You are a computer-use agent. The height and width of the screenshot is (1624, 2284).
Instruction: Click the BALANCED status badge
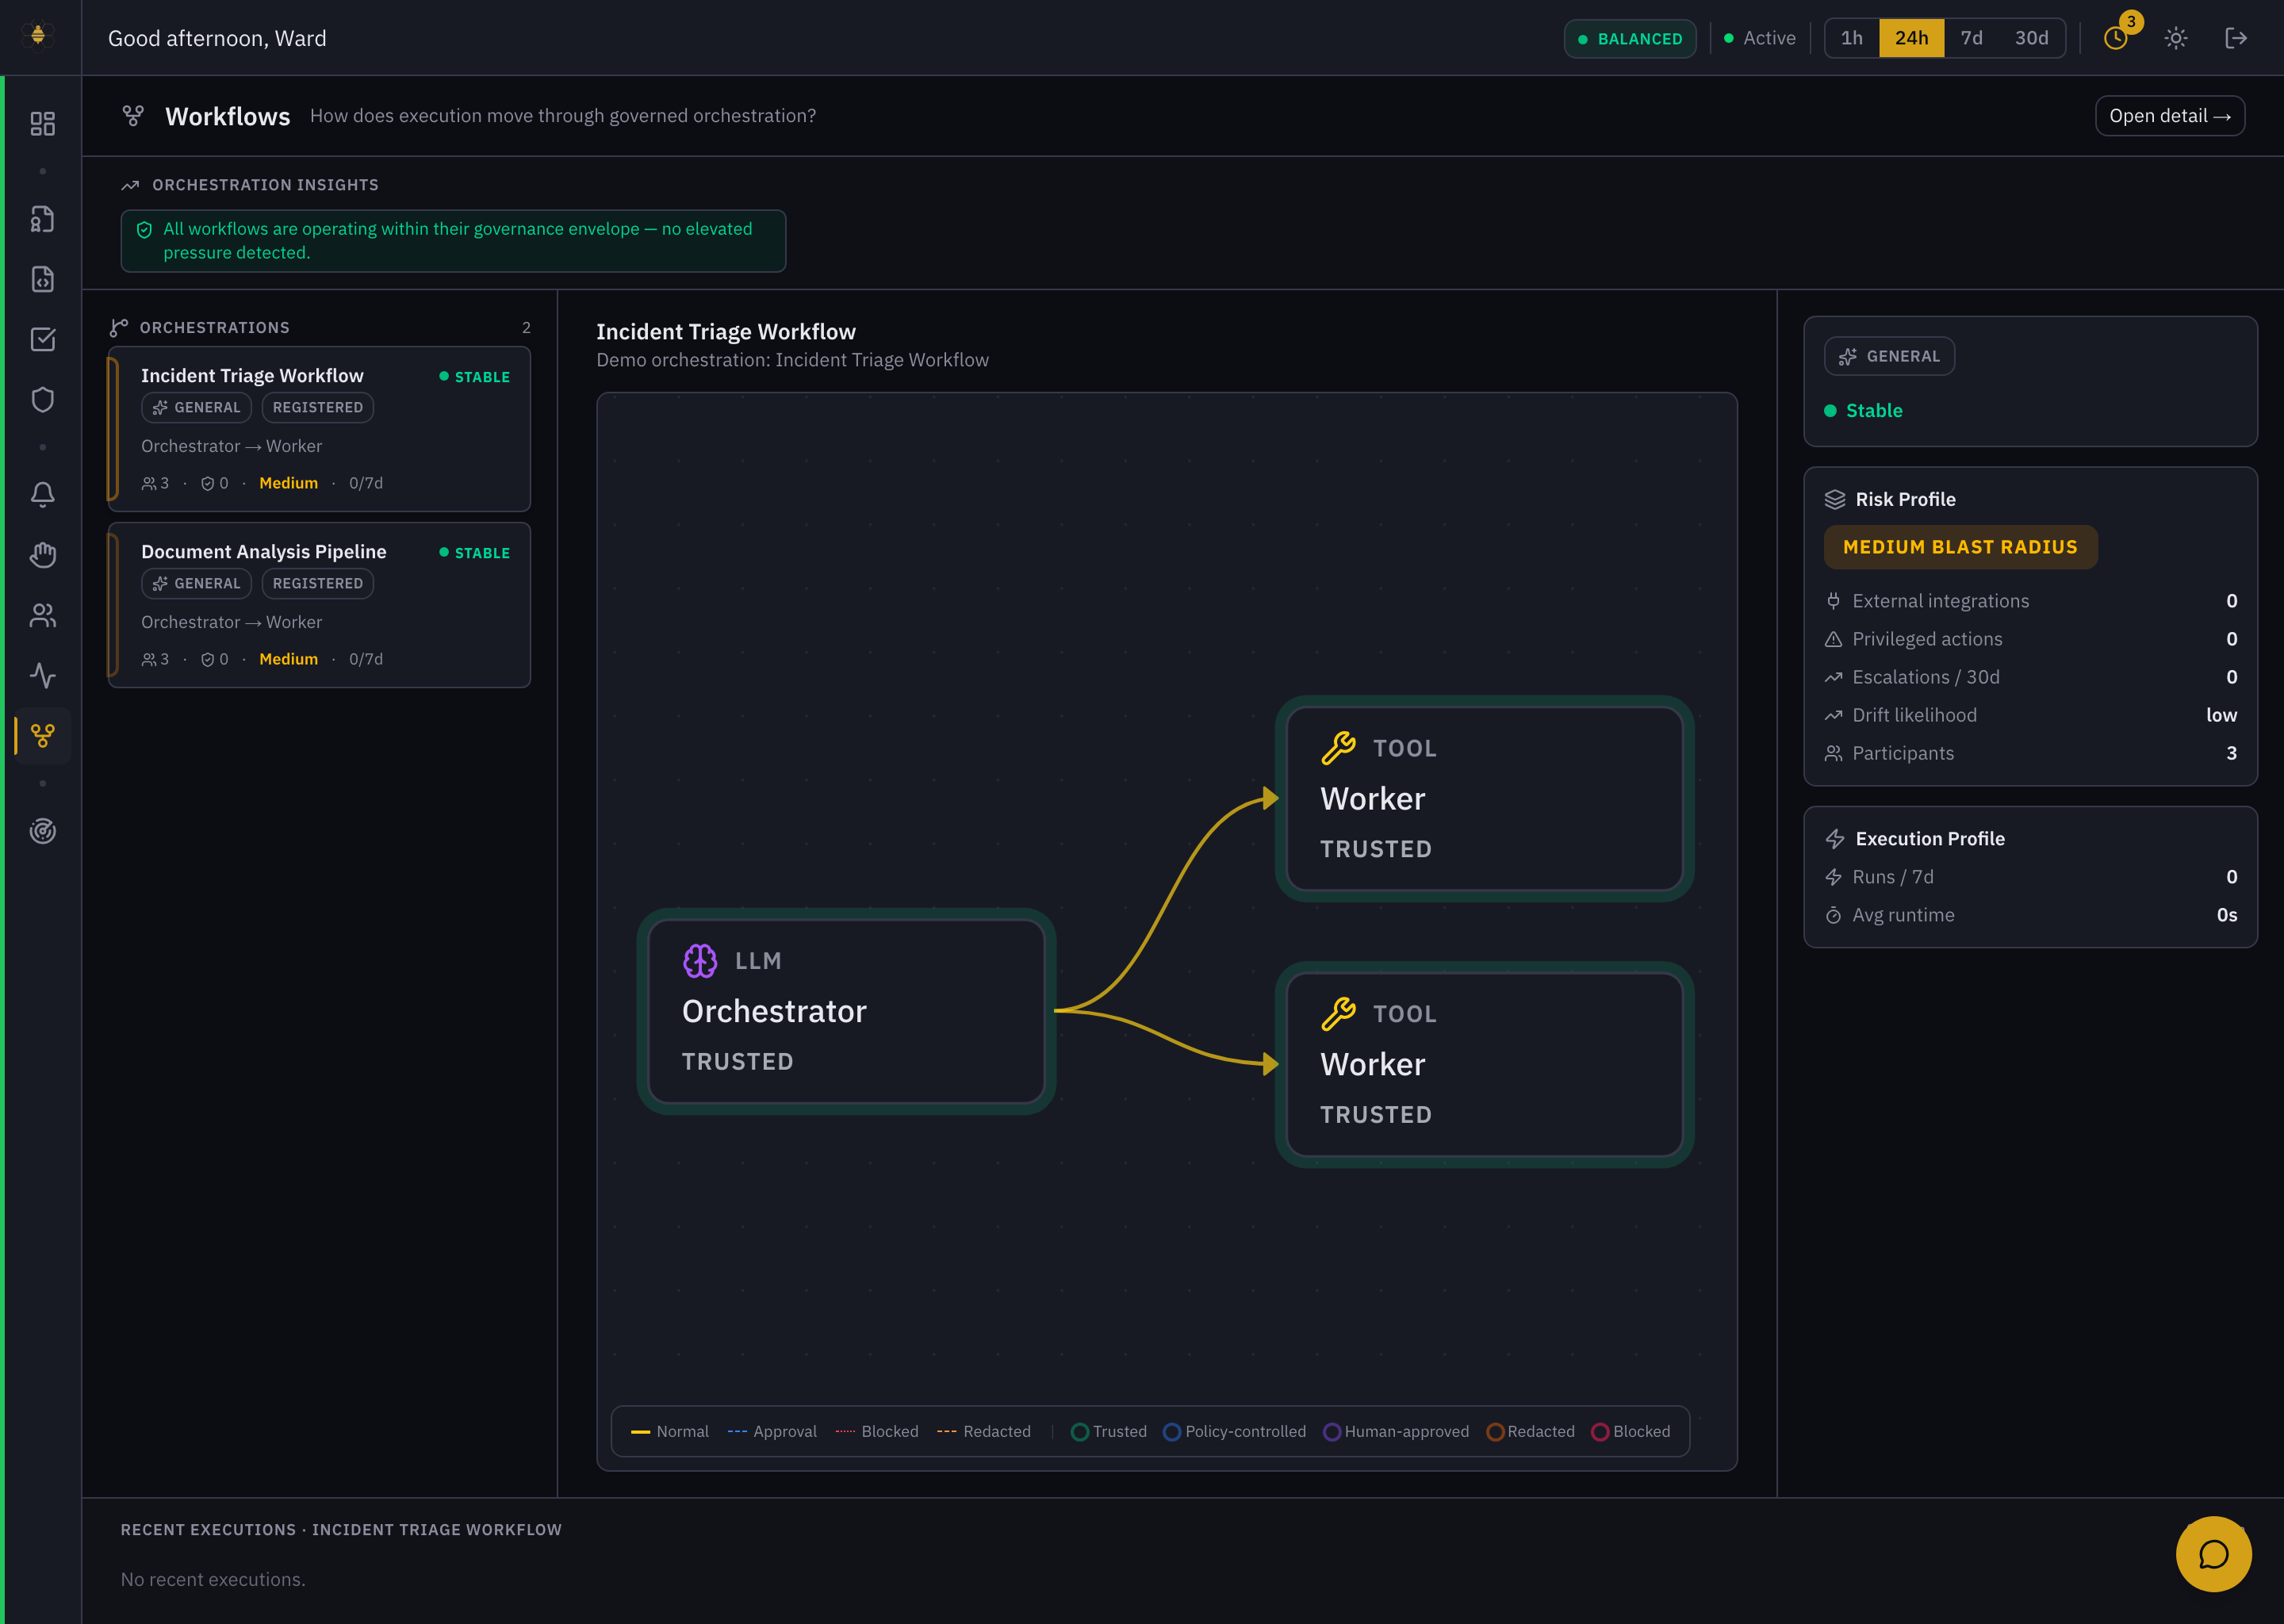1630,39
